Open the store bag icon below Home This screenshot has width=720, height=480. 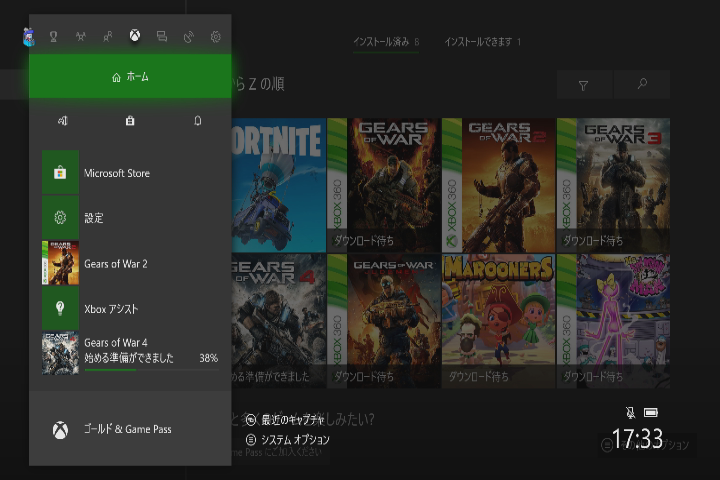(x=130, y=121)
